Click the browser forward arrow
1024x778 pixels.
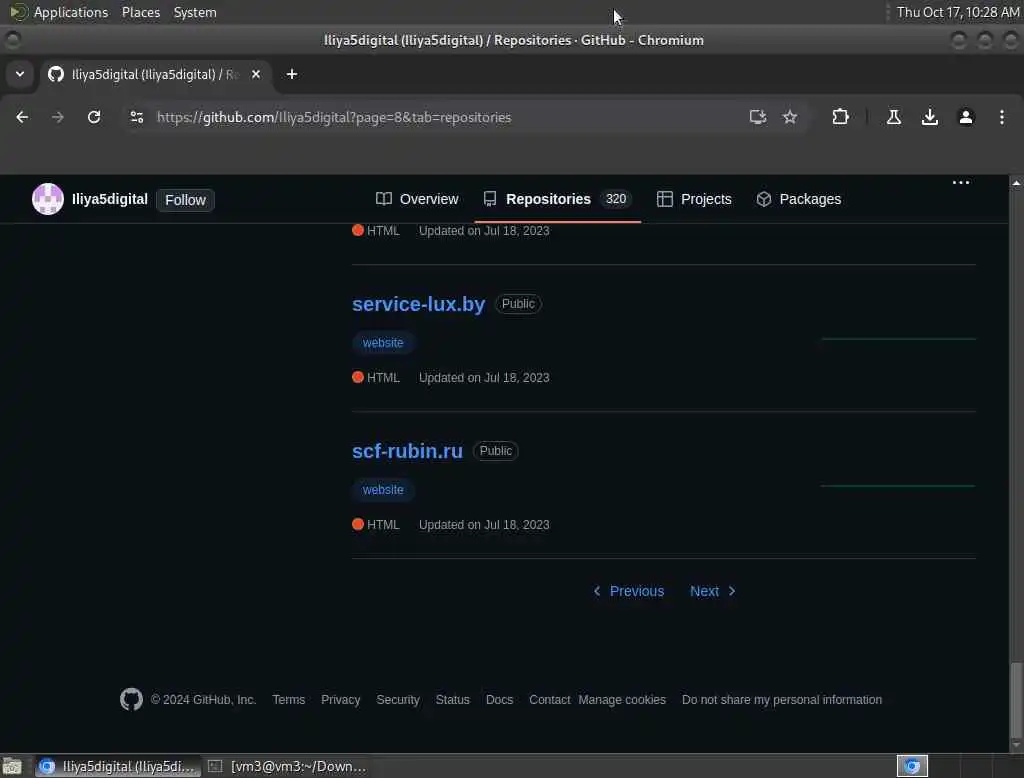(57, 117)
